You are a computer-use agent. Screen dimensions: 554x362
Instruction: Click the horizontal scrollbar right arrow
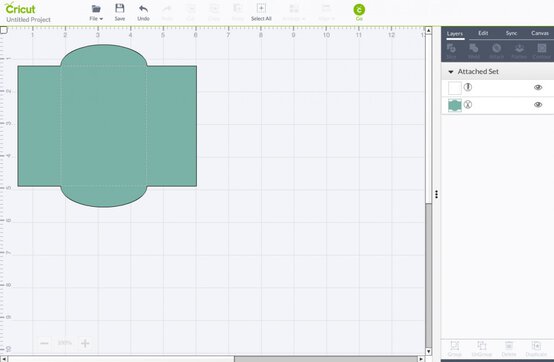[x=421, y=359]
